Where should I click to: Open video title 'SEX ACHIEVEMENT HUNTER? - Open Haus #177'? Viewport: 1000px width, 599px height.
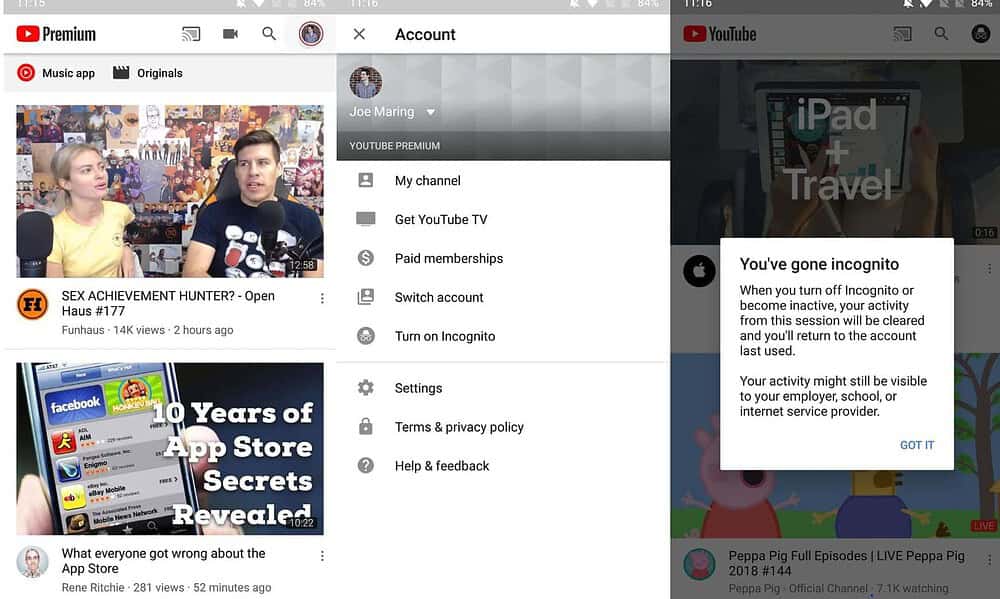[x=168, y=303]
